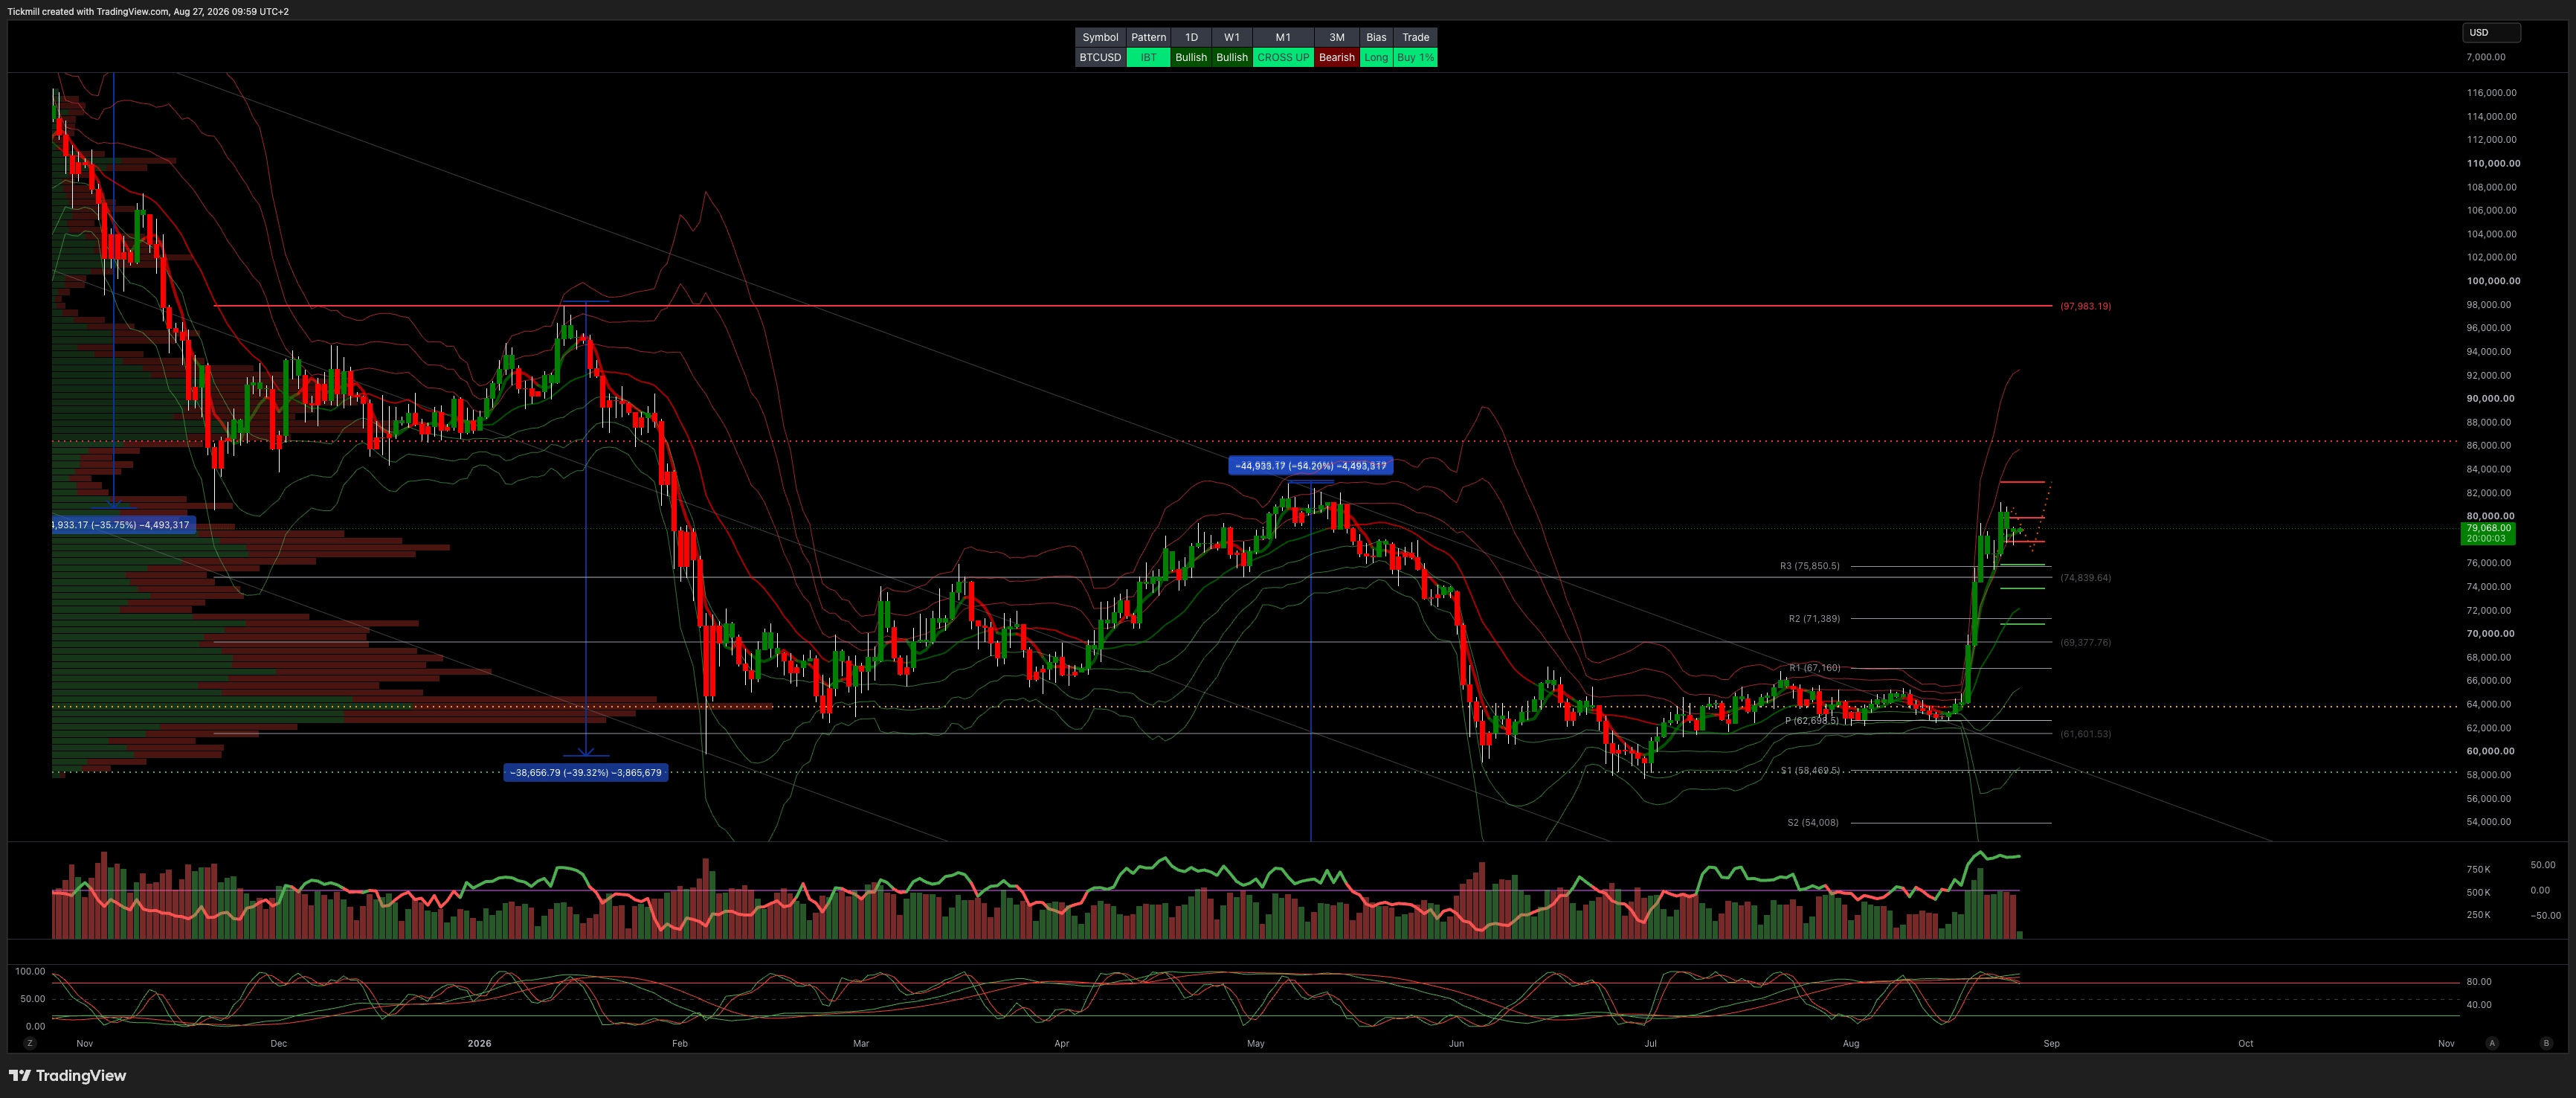Open the USD currency selector

(x=2490, y=32)
